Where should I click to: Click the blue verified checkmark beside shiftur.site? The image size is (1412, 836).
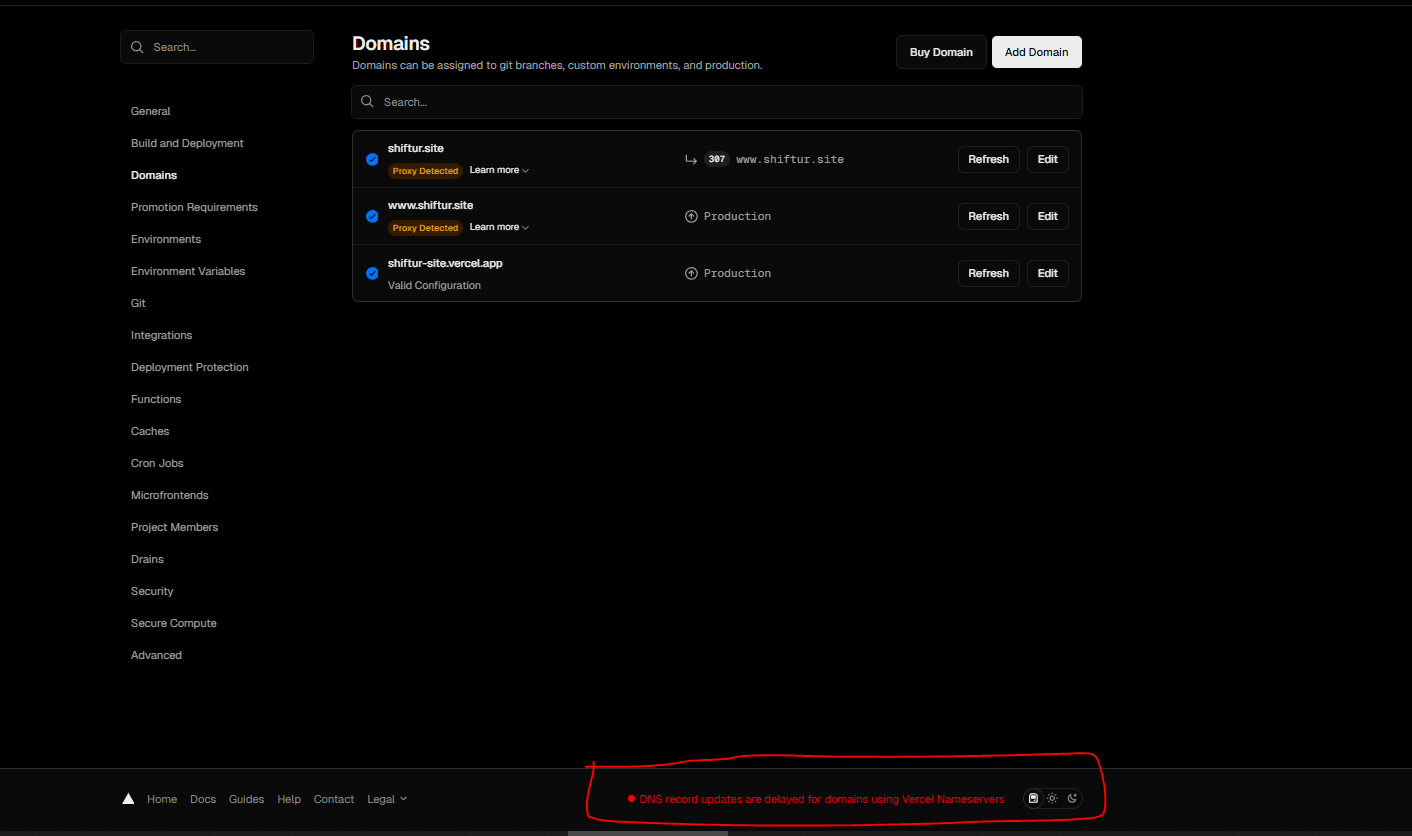(x=372, y=159)
